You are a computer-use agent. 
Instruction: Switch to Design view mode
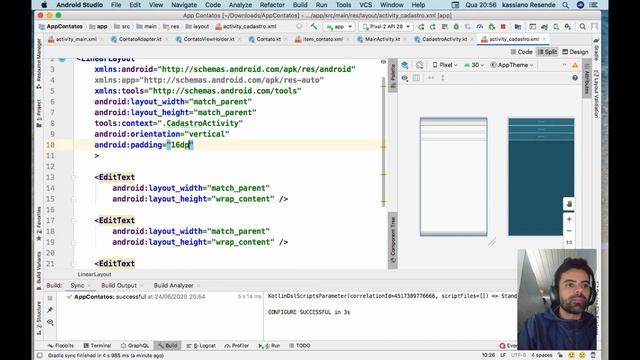click(575, 52)
